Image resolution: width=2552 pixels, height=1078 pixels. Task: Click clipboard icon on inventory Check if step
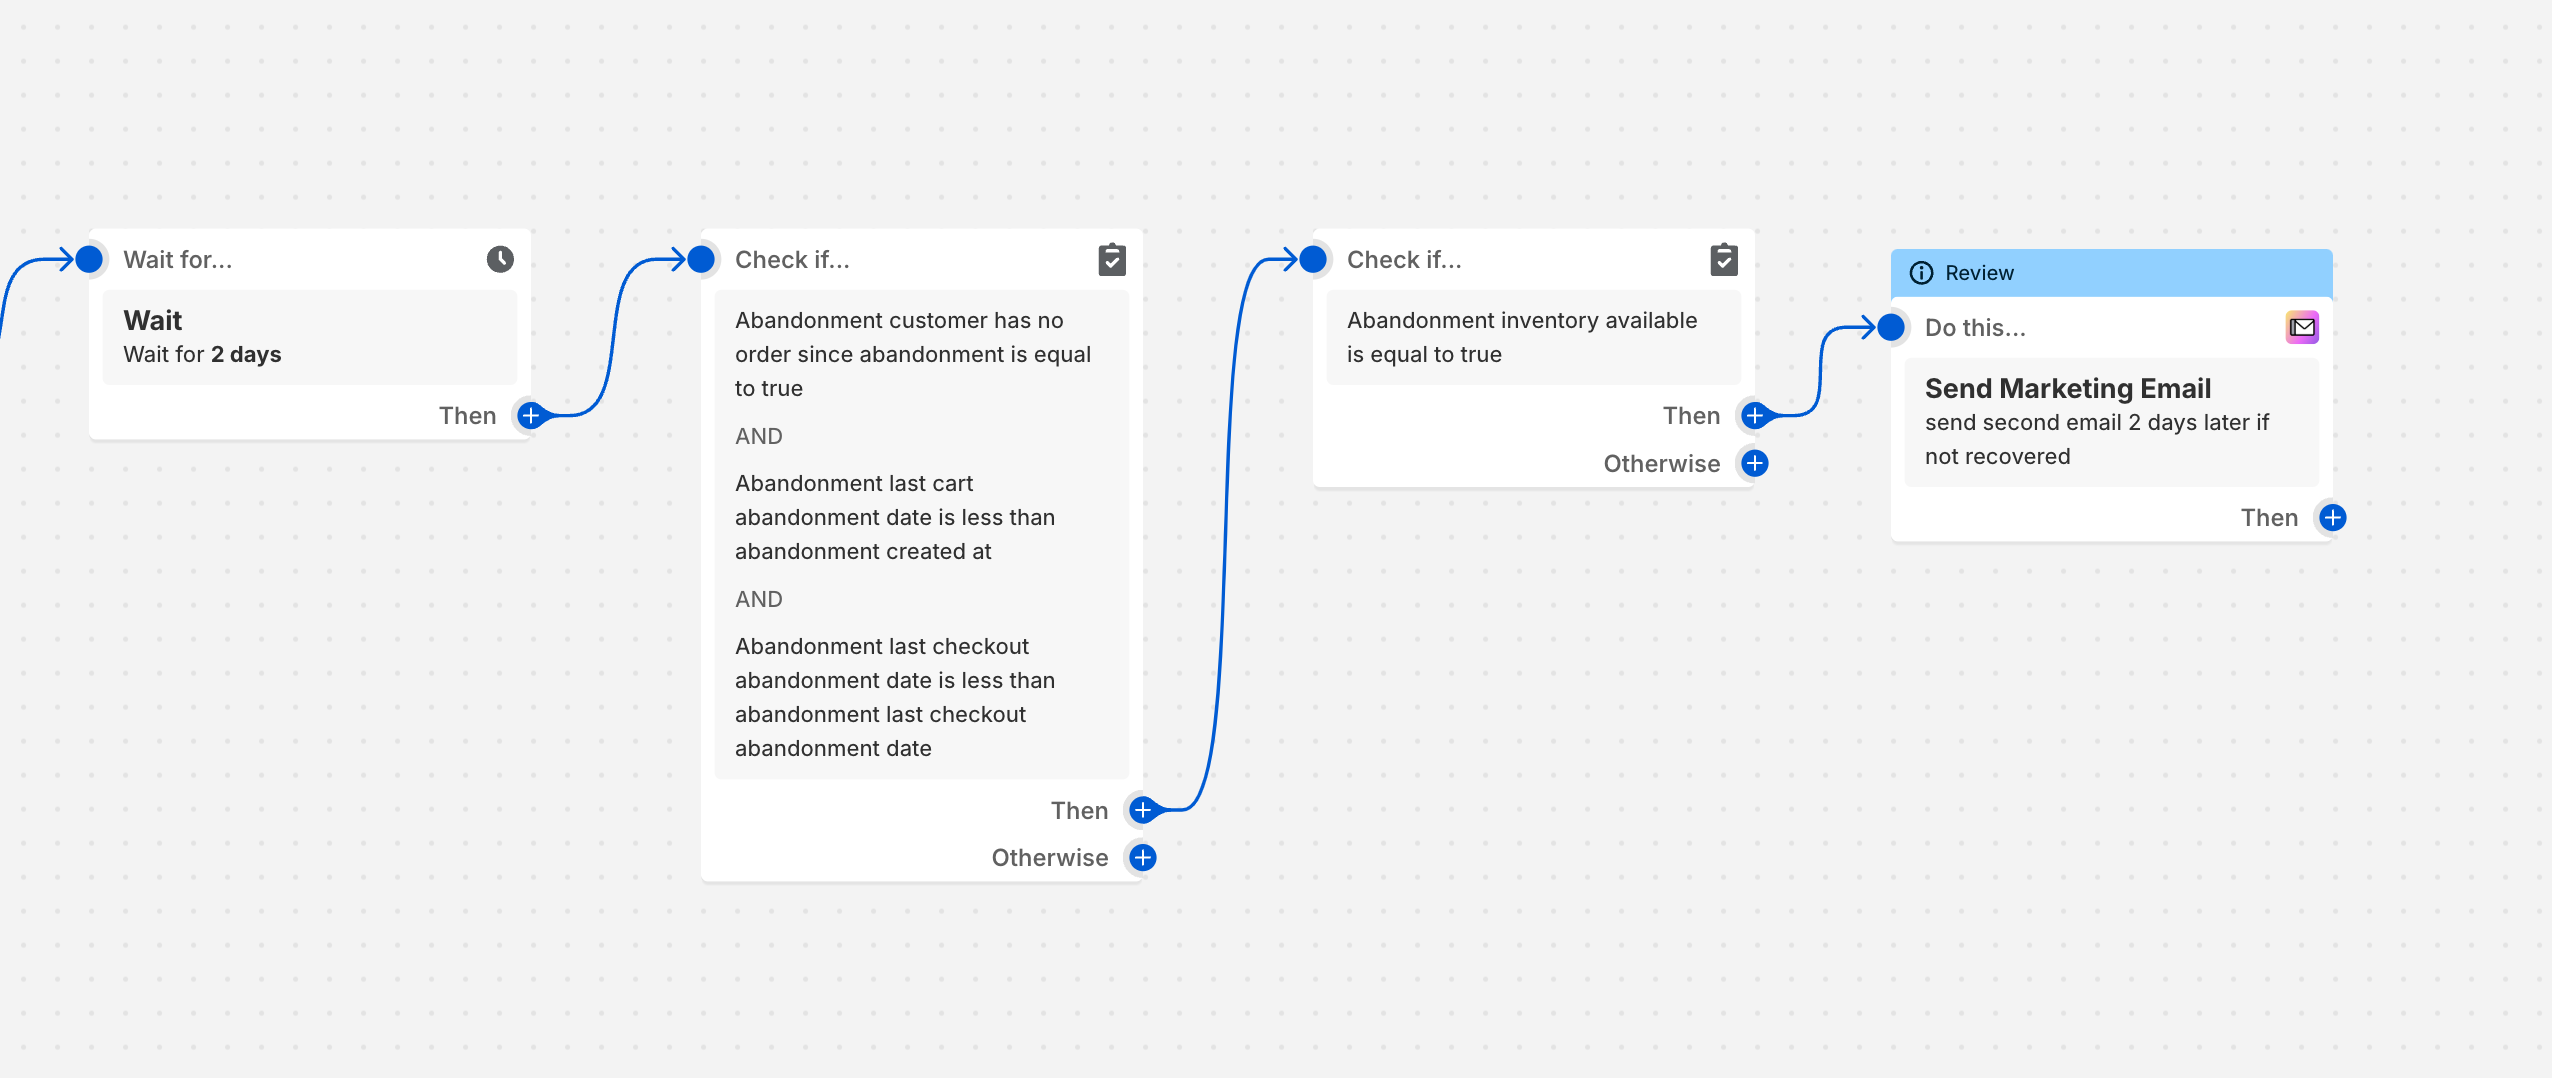[x=1724, y=260]
